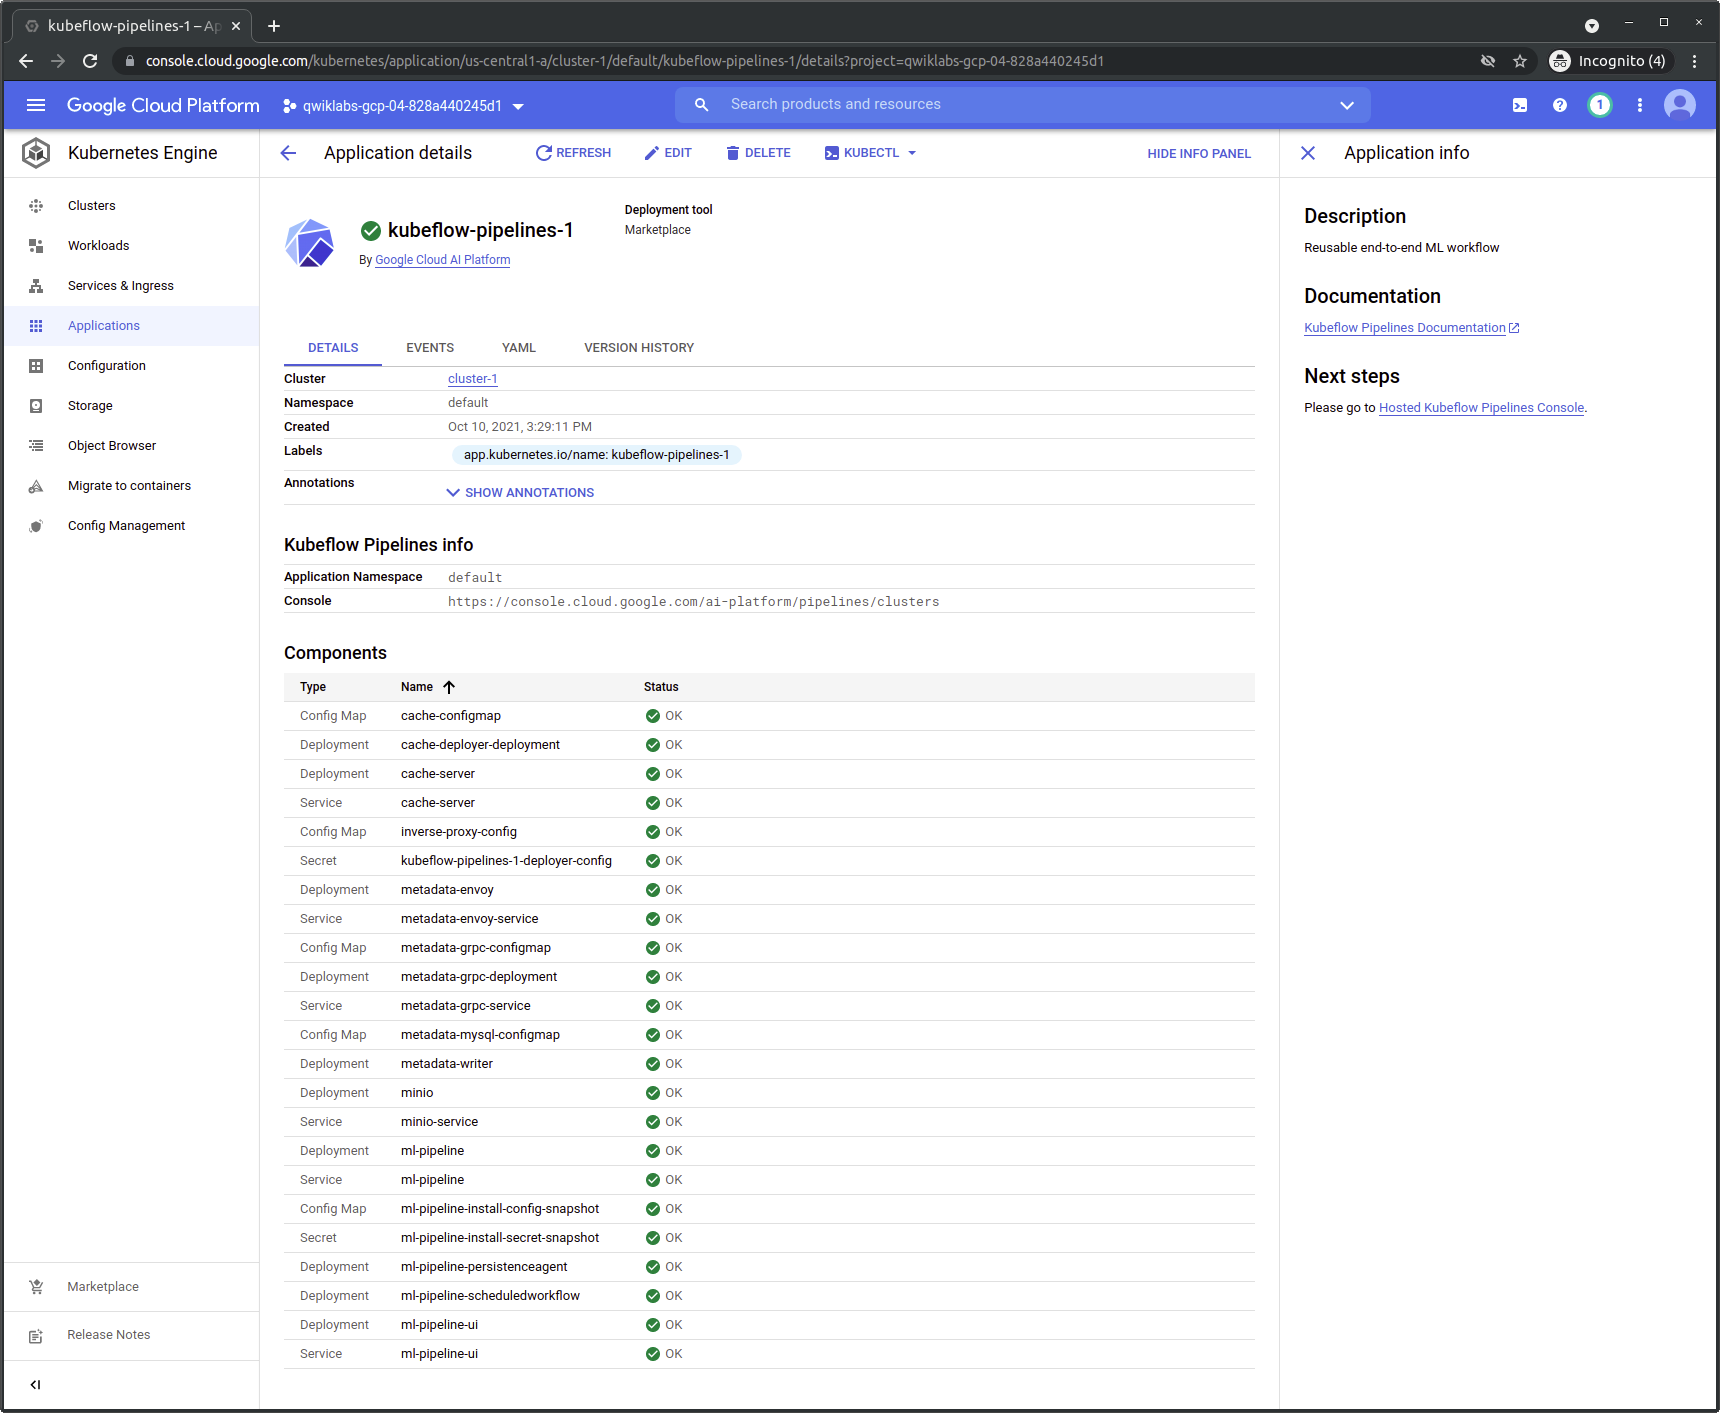Viewport: 1720px width, 1413px height.
Task: Open Kubeflow Pipelines Documentation link
Action: coord(1412,328)
